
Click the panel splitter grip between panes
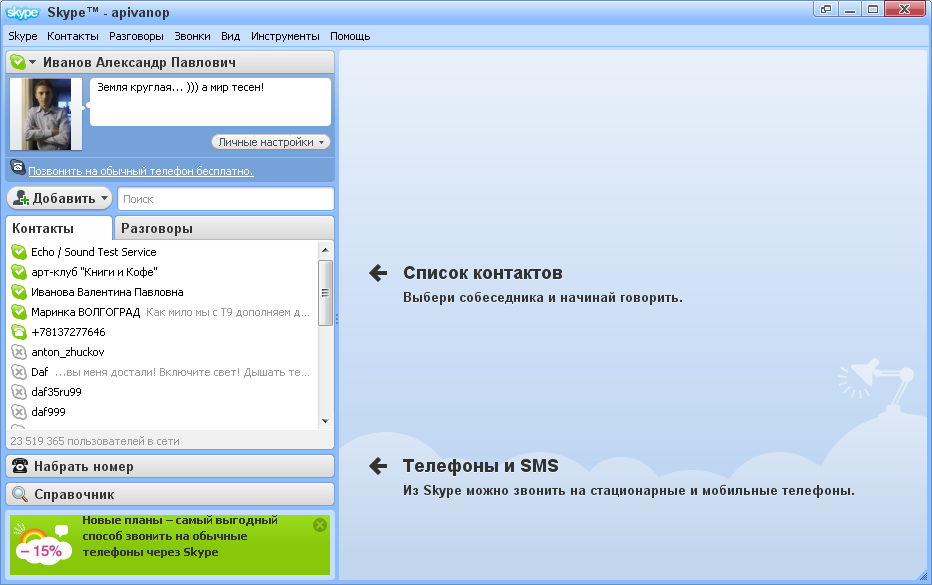[337, 319]
